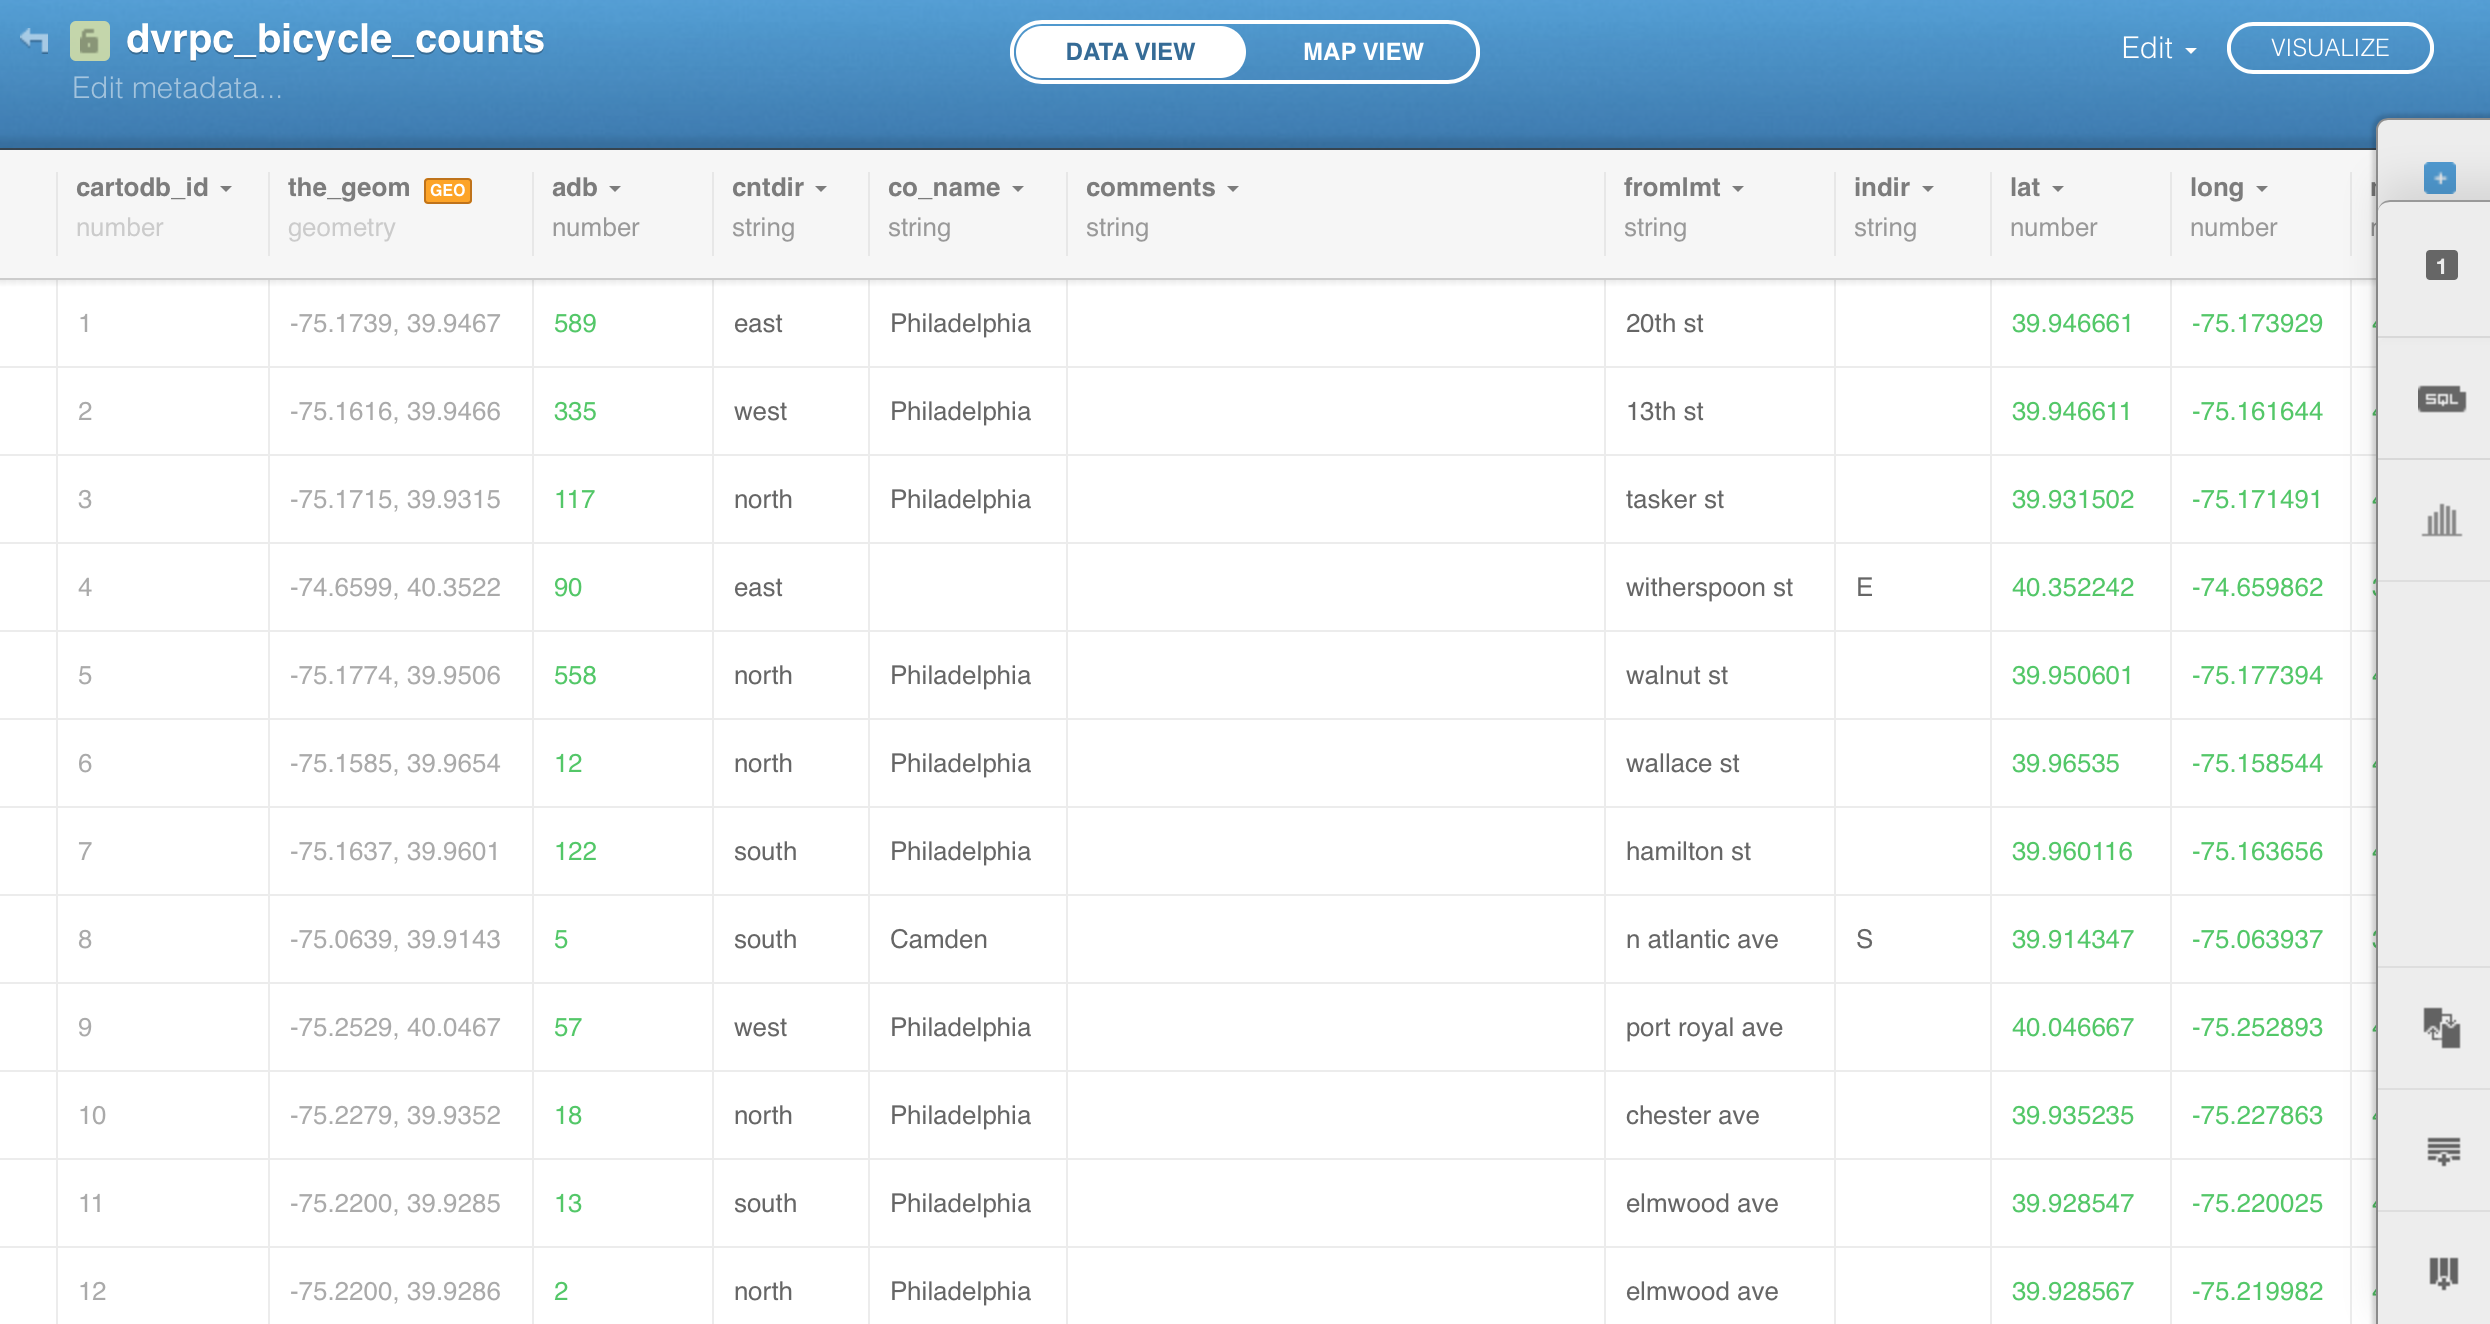Click the GEO badge on the_geom
The height and width of the screenshot is (1324, 2490).
tap(447, 190)
